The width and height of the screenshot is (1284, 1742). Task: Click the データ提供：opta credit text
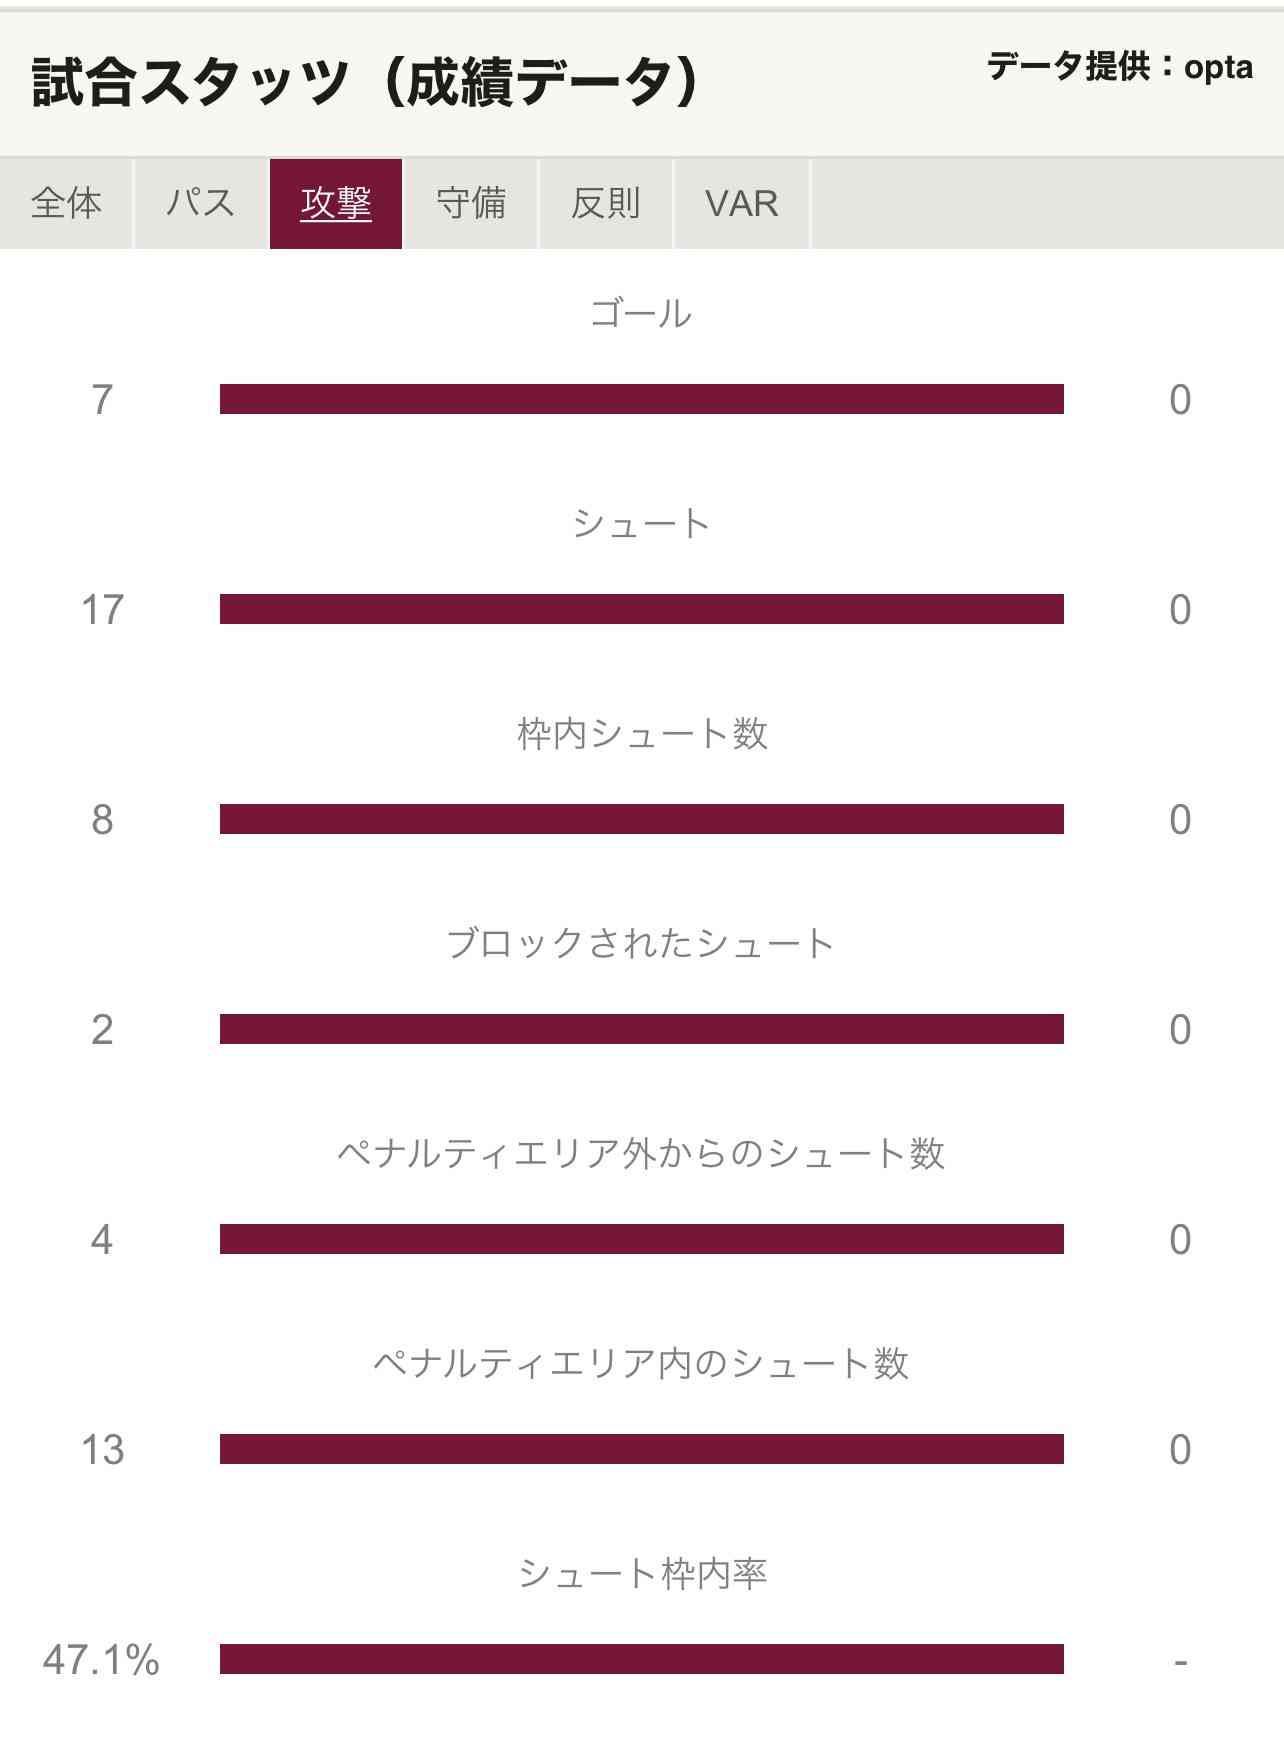click(x=1120, y=67)
